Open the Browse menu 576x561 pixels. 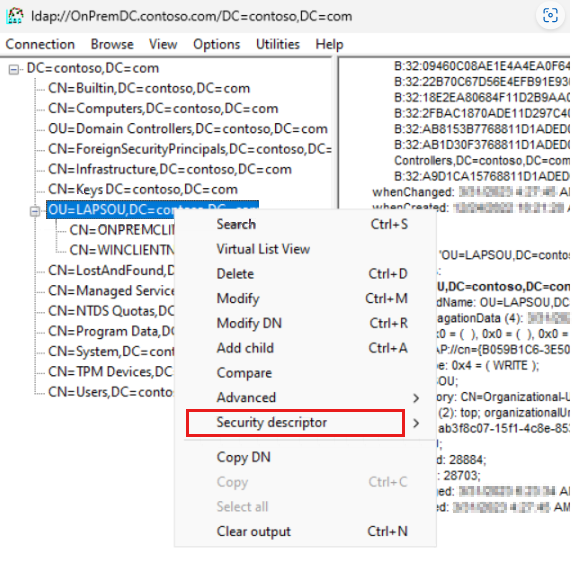[x=112, y=44]
